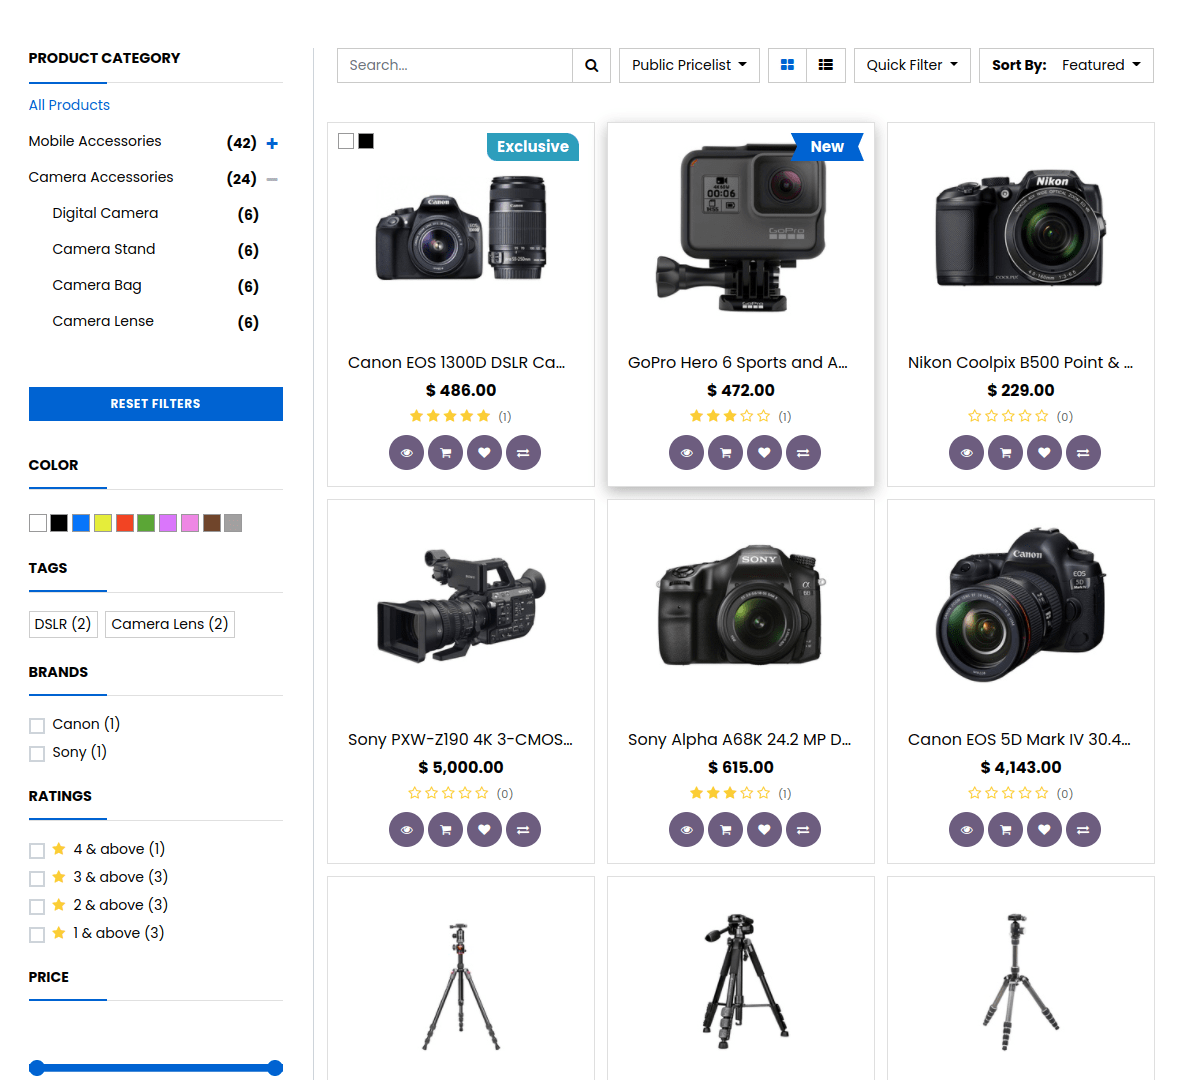1200x1080 pixels.
Task: Add GoPro Hero 6 to cart
Action: (725, 452)
